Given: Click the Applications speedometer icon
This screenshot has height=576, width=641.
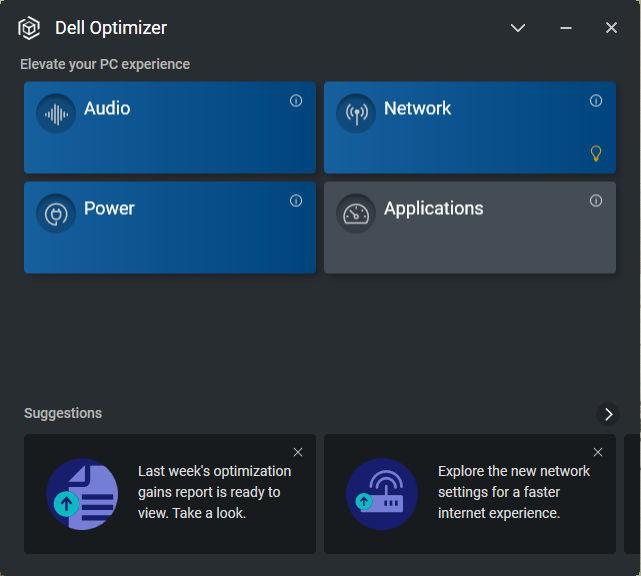Looking at the screenshot, I should pos(356,213).
